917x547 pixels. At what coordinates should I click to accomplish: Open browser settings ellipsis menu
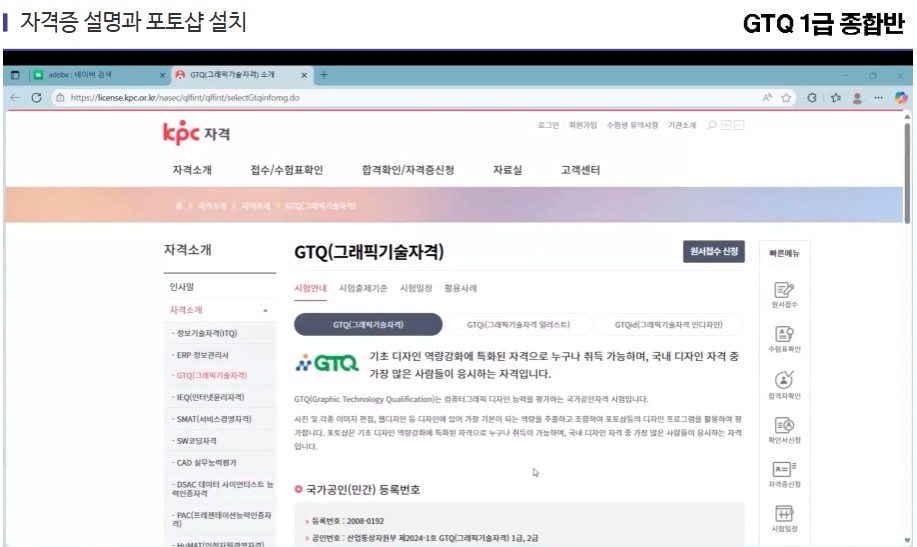click(x=878, y=98)
